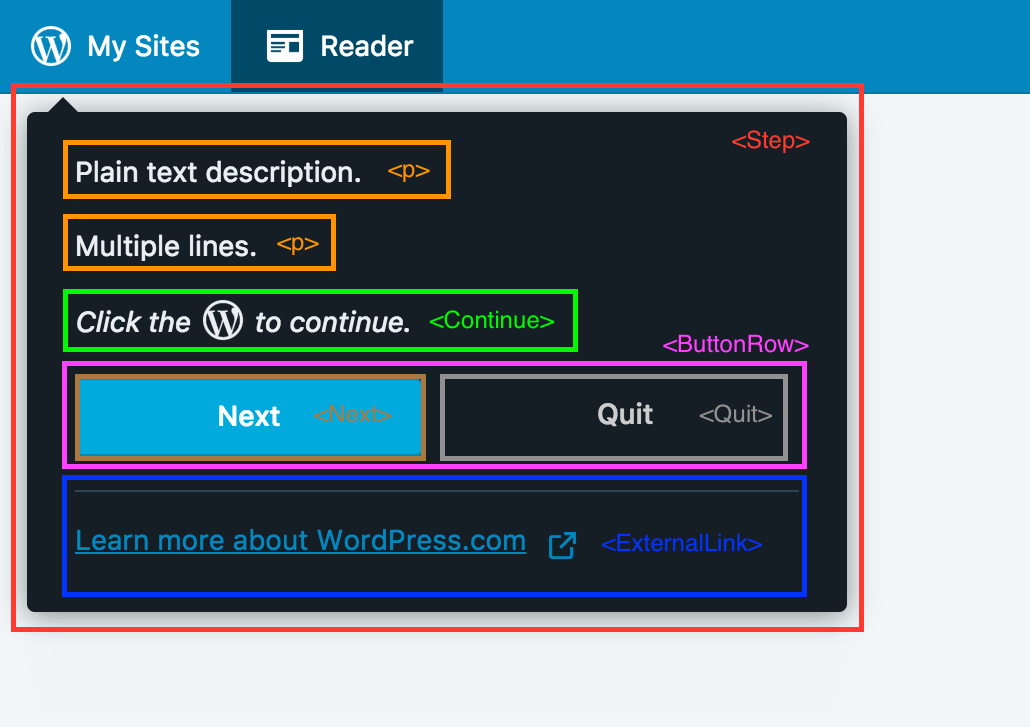This screenshot has width=1030, height=727.
Task: Click the pink <ButtonRow> annotation label
Action: pos(735,345)
